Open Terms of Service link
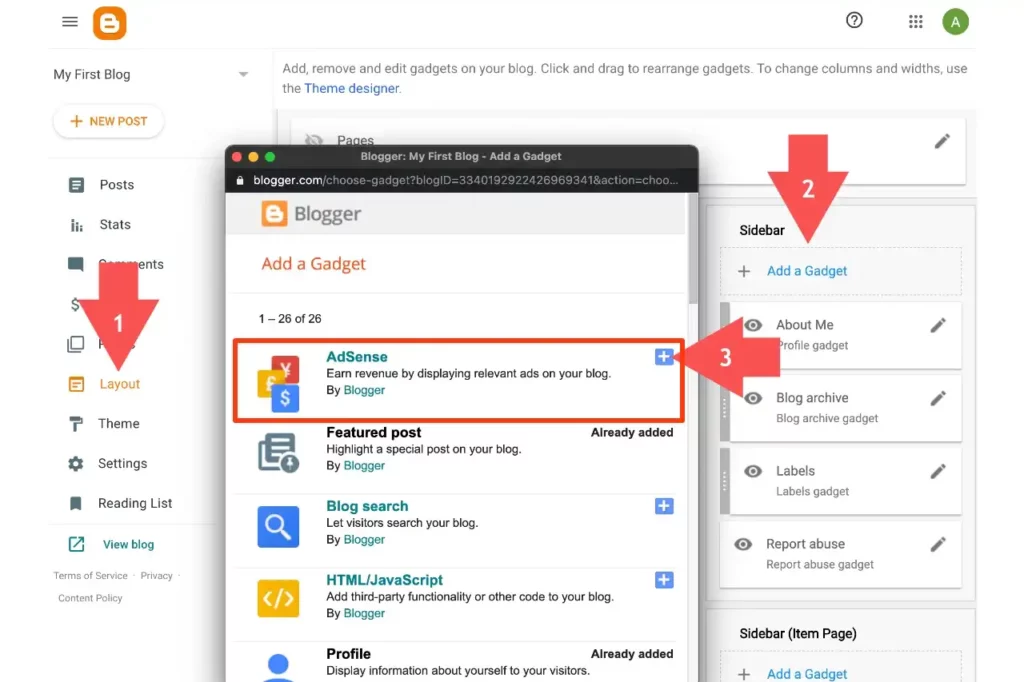The height and width of the screenshot is (682, 1024). (90, 576)
